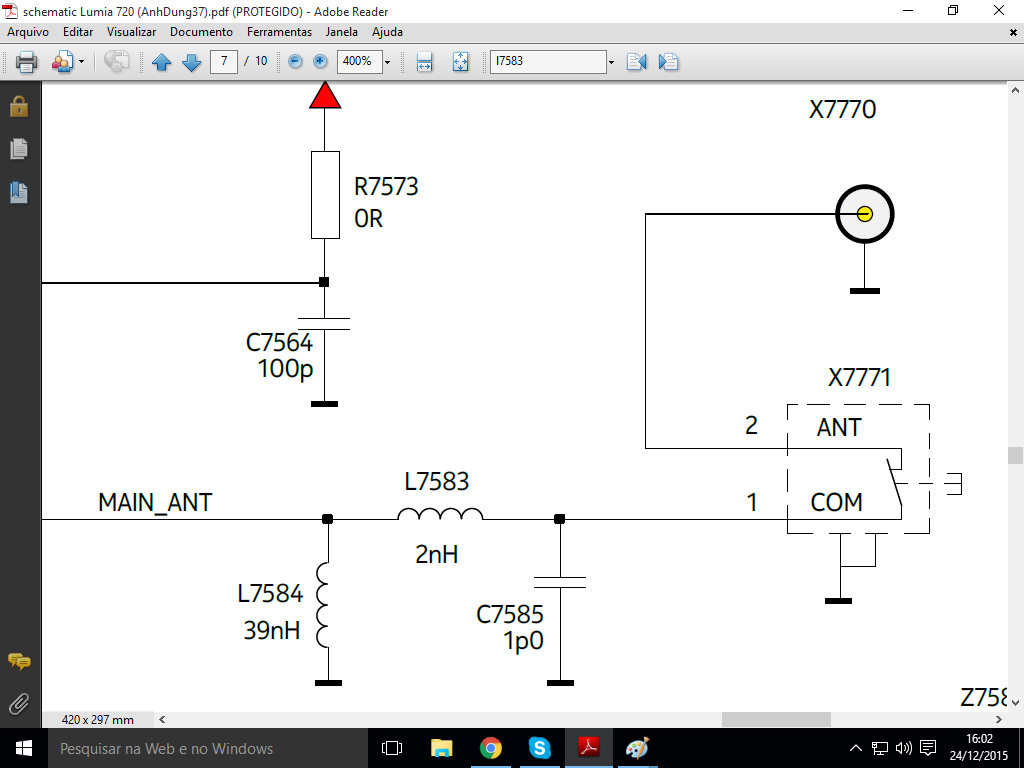Open the Documento menu
This screenshot has width=1024, height=768.
[x=201, y=32]
